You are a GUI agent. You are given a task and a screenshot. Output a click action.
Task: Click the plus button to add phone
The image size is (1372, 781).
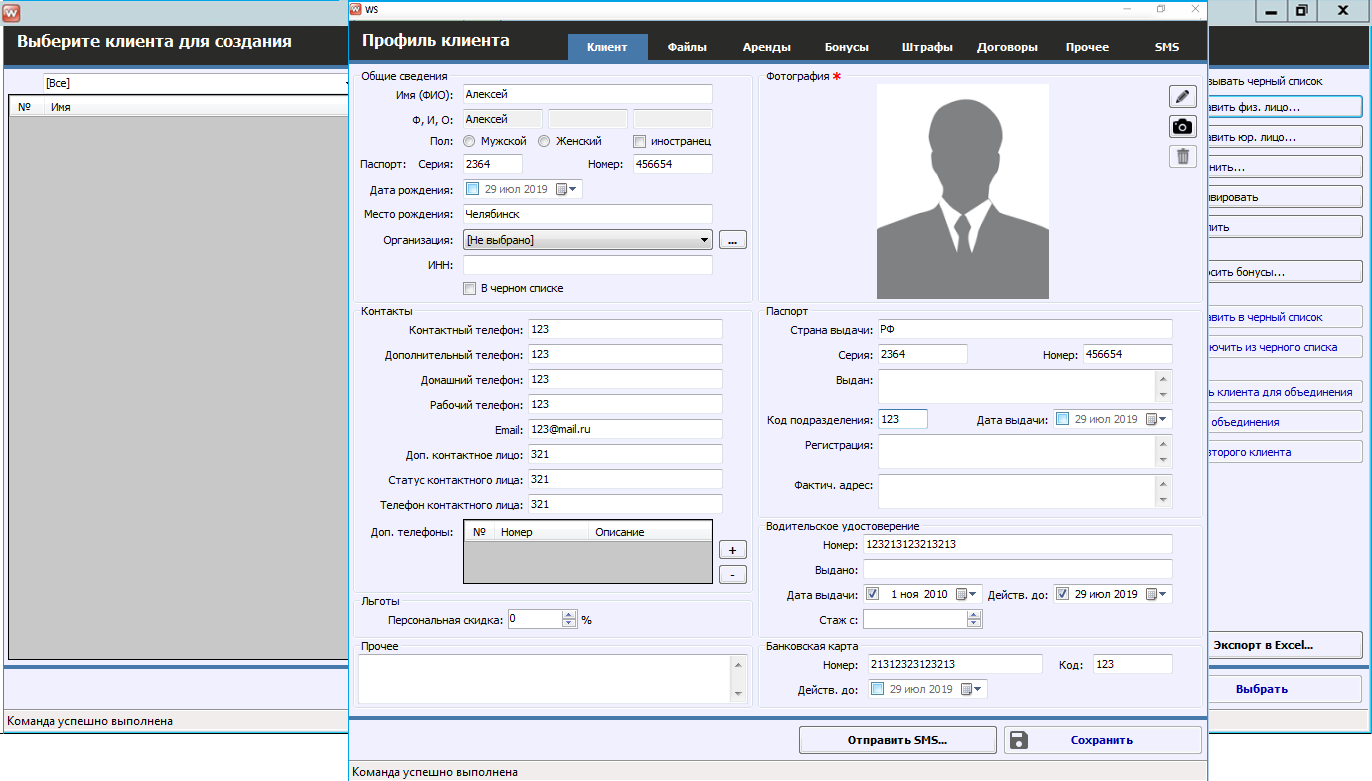(x=733, y=550)
